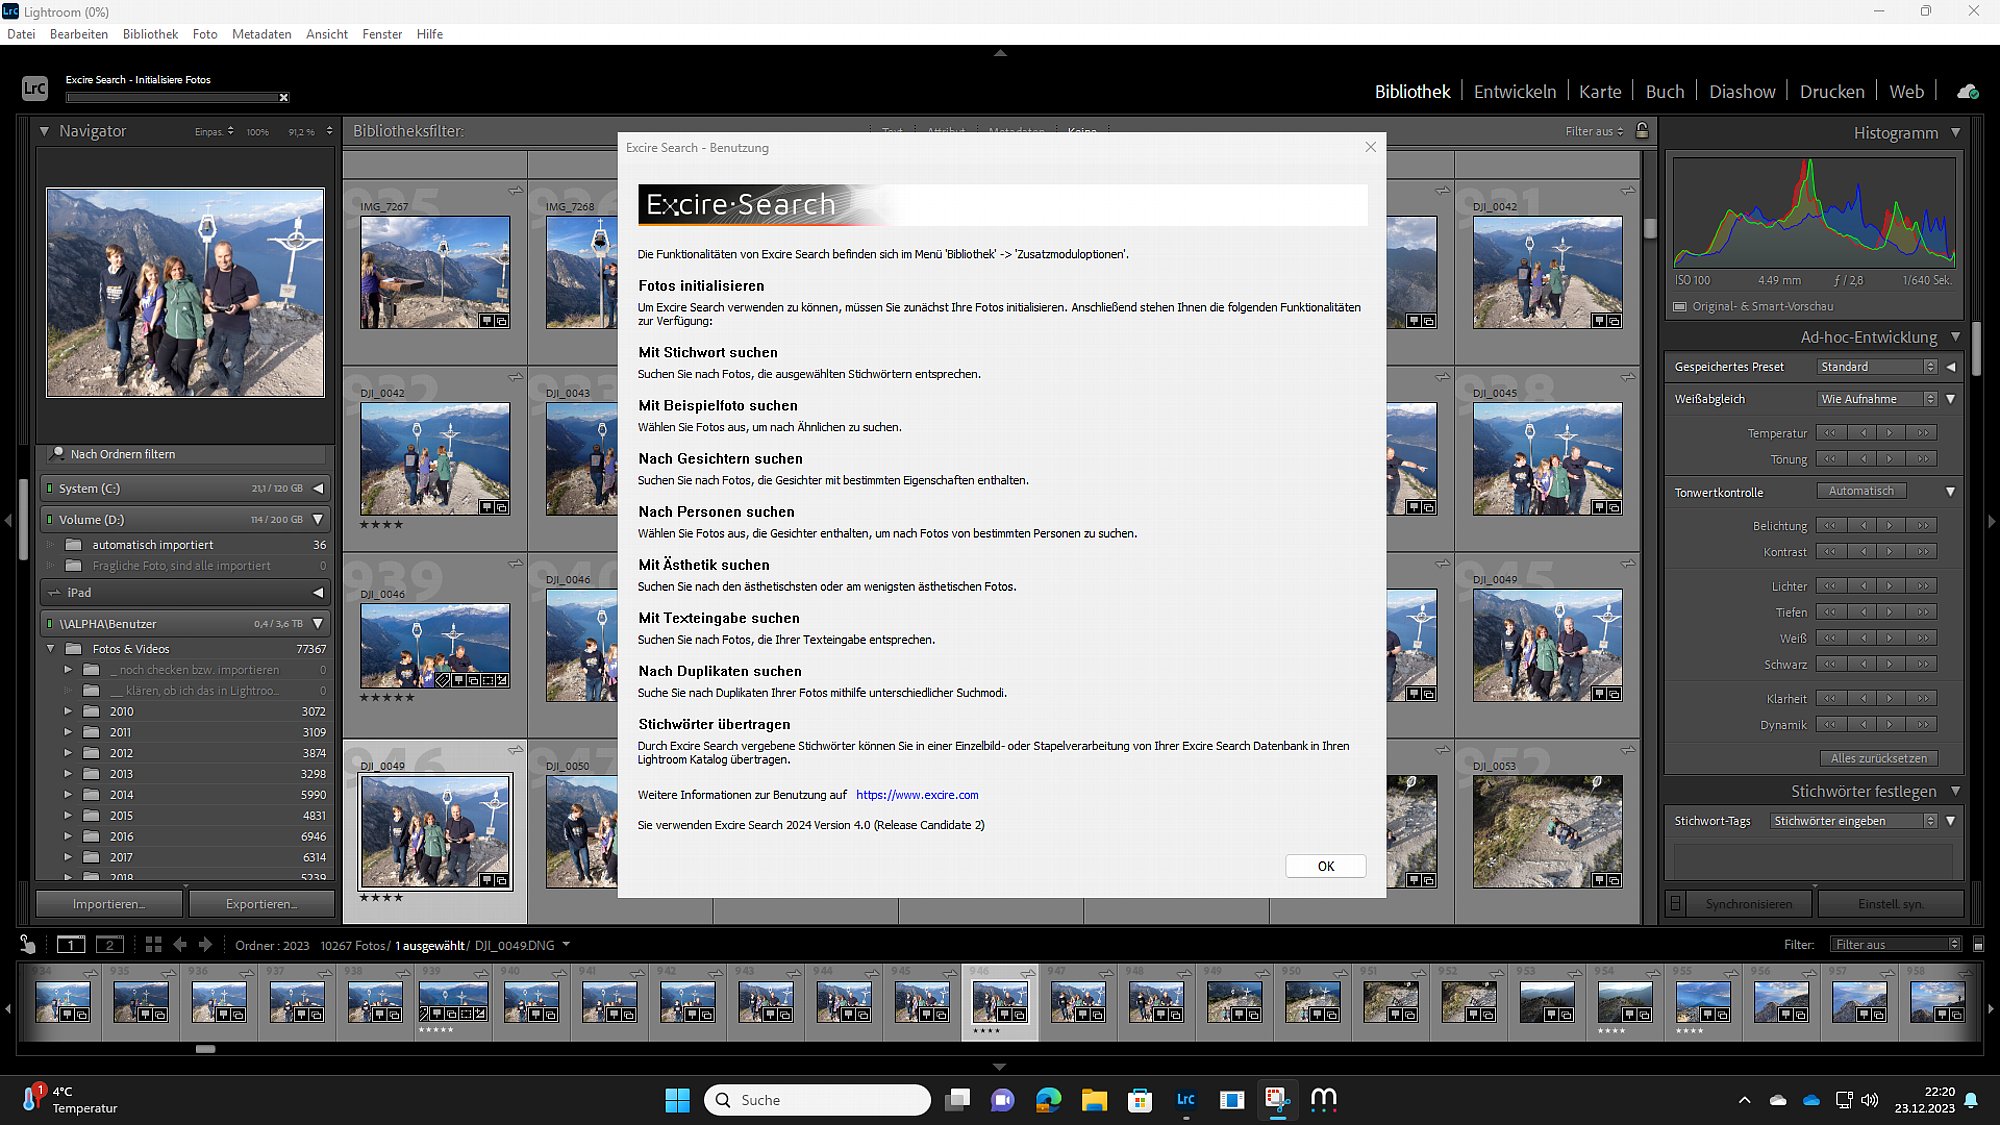Open File Explorer from taskbar

coord(1094,1100)
